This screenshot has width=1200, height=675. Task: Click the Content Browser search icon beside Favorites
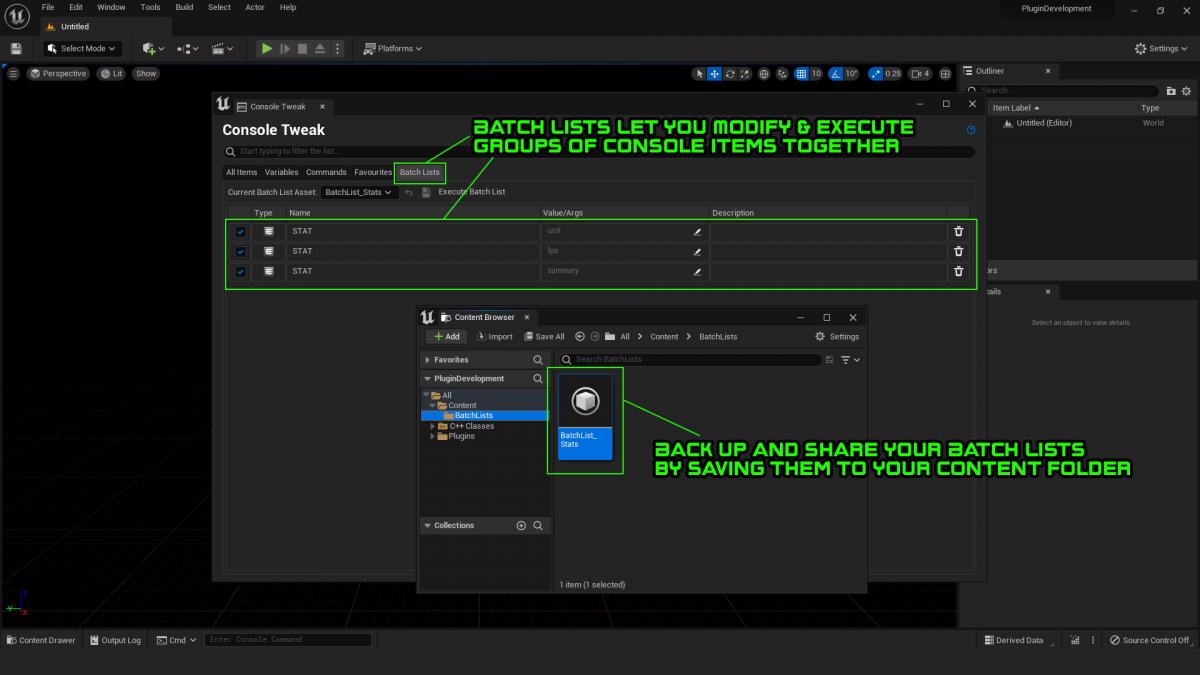coord(538,360)
